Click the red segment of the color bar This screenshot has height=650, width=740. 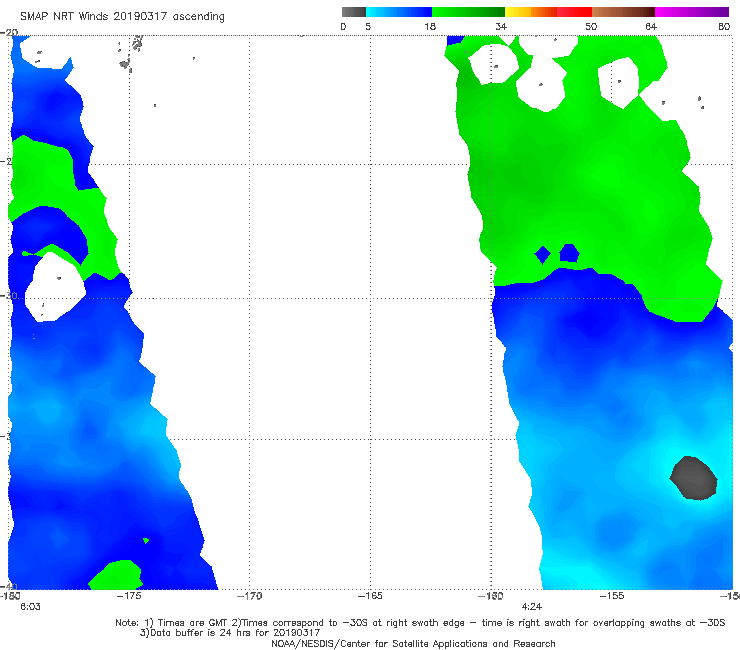click(x=574, y=12)
